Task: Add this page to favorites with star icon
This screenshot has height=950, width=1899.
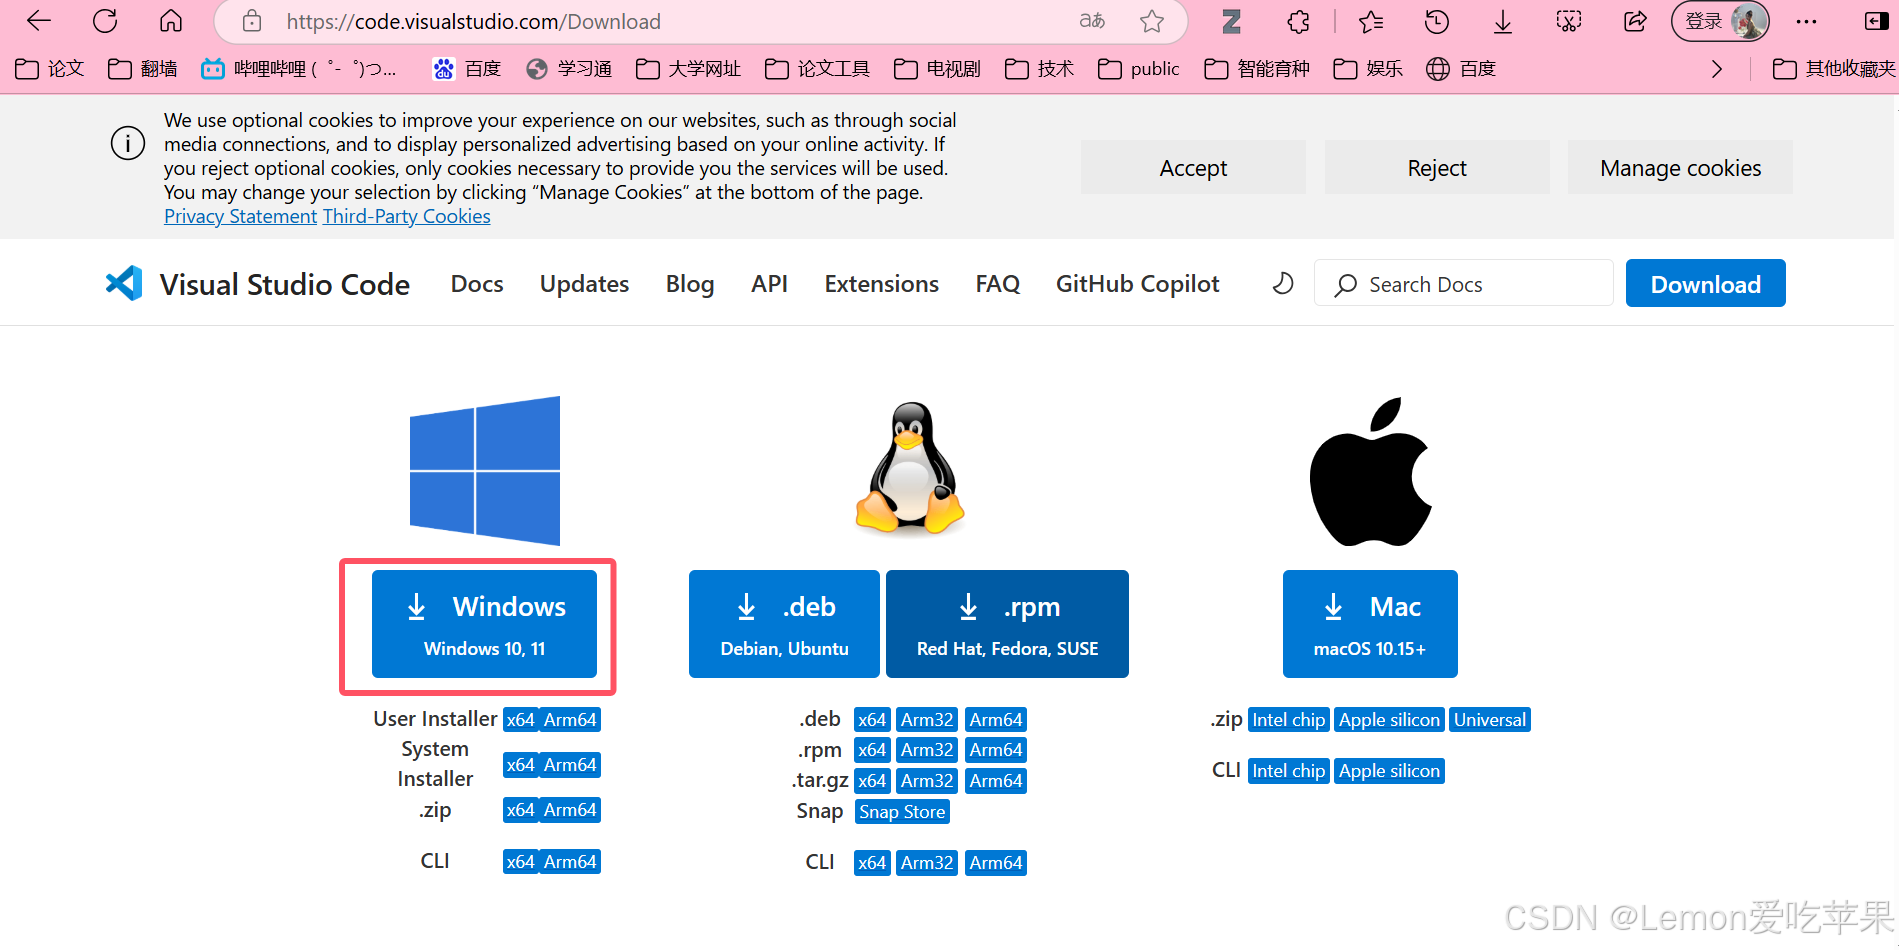Action: tap(1152, 21)
